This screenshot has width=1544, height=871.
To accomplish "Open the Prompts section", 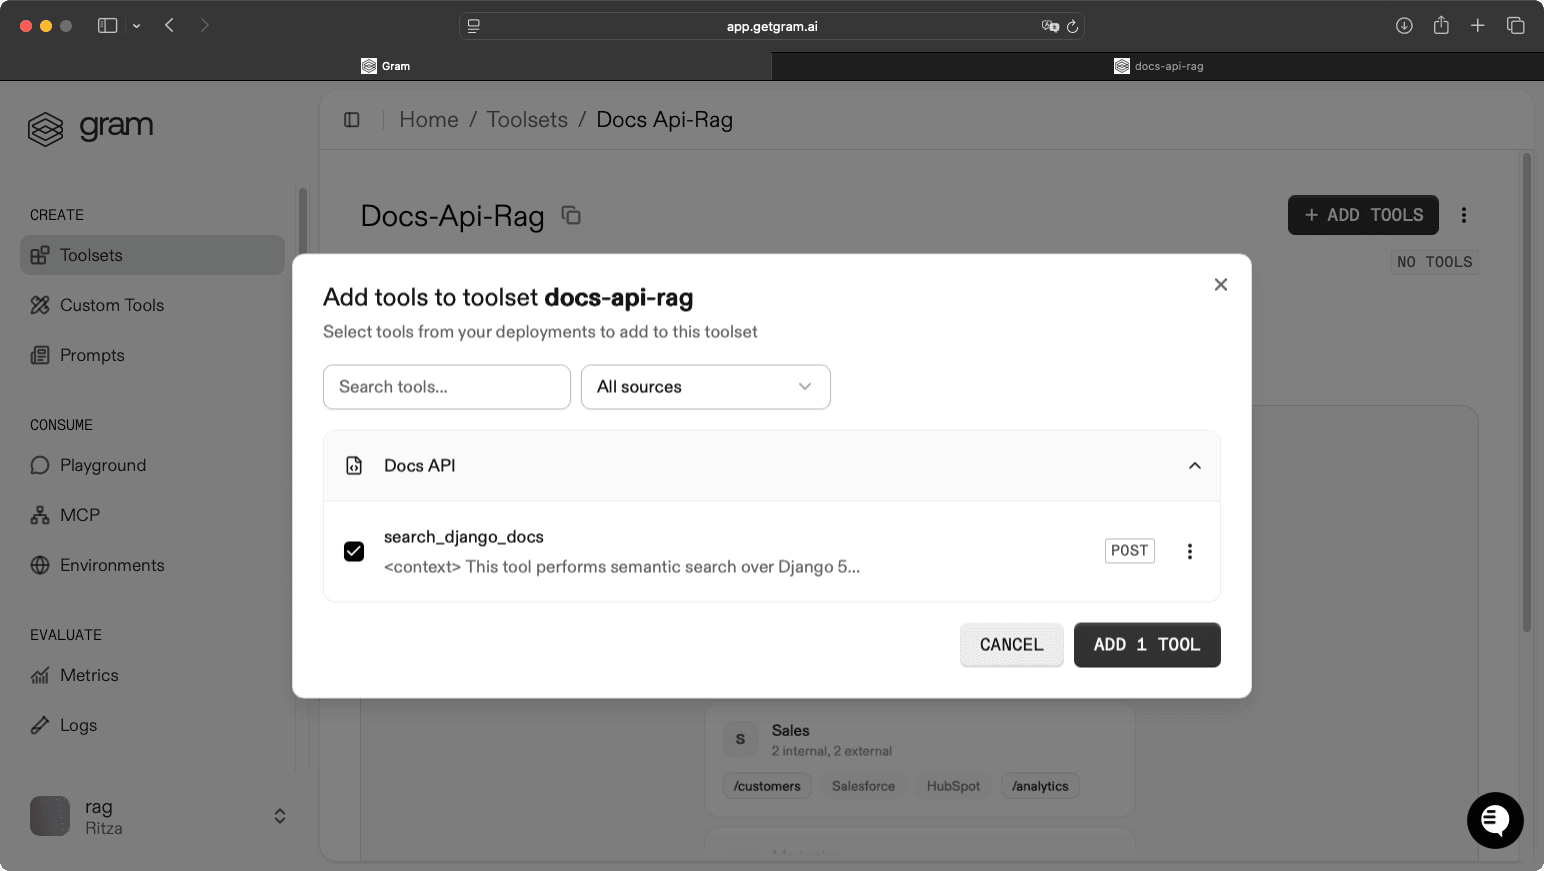I will click(92, 355).
